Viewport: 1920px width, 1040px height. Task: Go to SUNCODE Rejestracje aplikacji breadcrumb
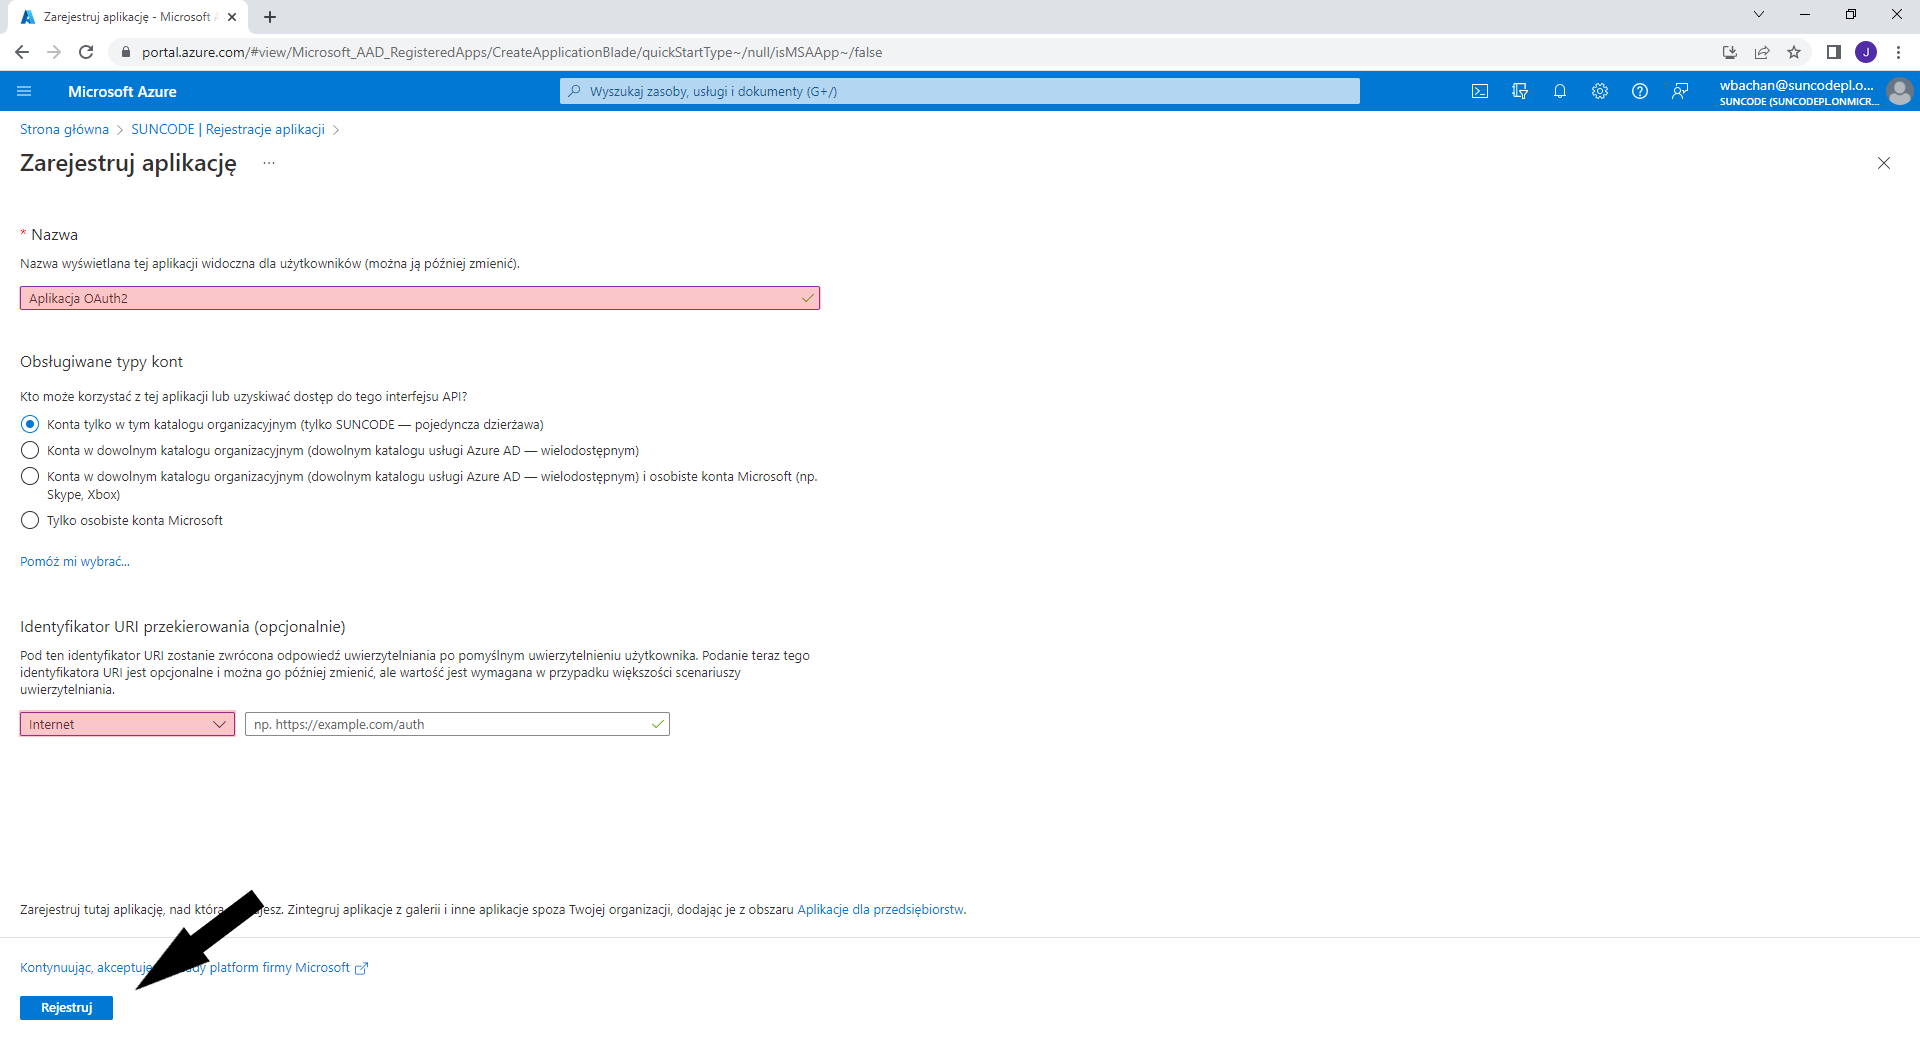pos(228,129)
